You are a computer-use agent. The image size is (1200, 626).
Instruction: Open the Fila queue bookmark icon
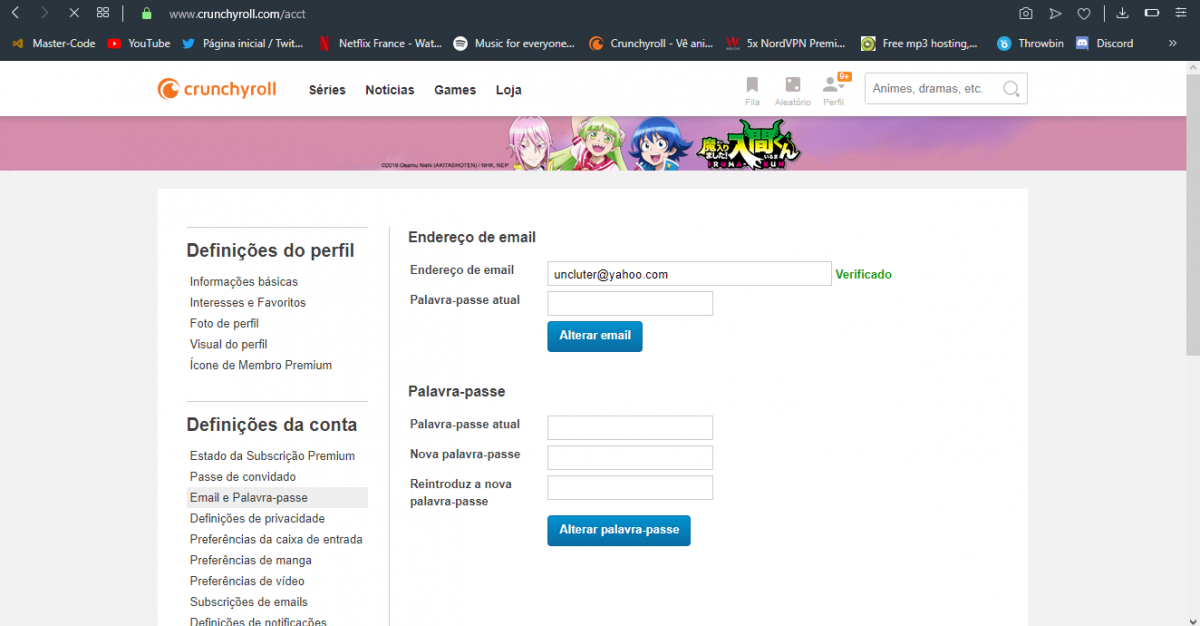point(752,86)
